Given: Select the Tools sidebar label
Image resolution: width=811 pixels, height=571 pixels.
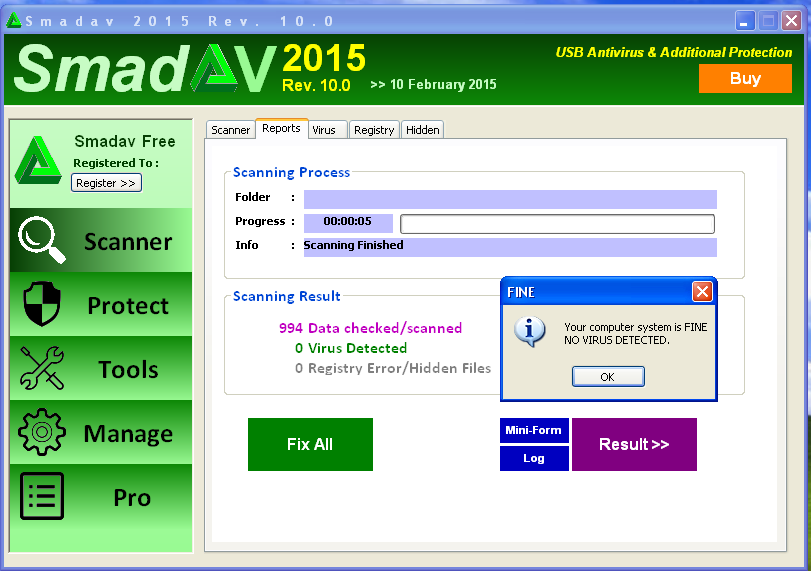Looking at the screenshot, I should coord(128,369).
